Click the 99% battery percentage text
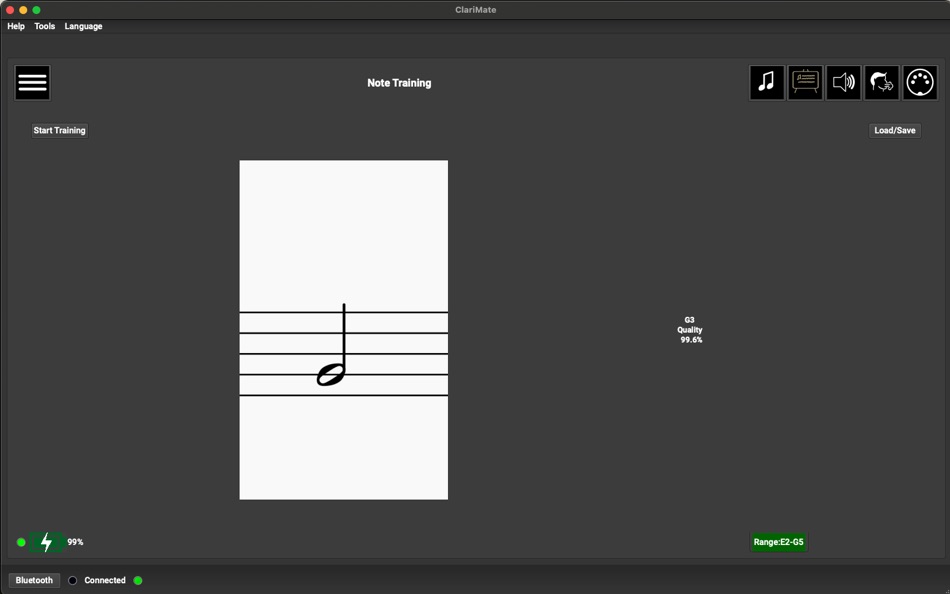The width and height of the screenshot is (950, 594). [x=75, y=542]
